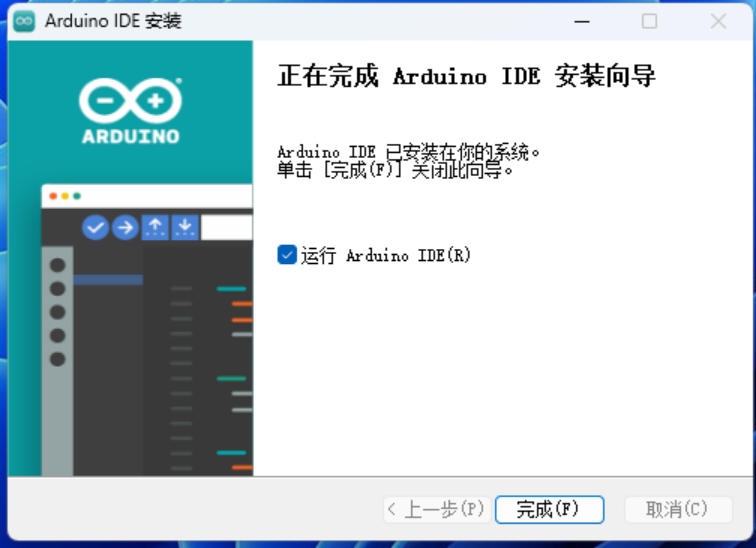Click the checkmark verify icon in illustration
Screen dimensions: 756x548
coord(95,228)
